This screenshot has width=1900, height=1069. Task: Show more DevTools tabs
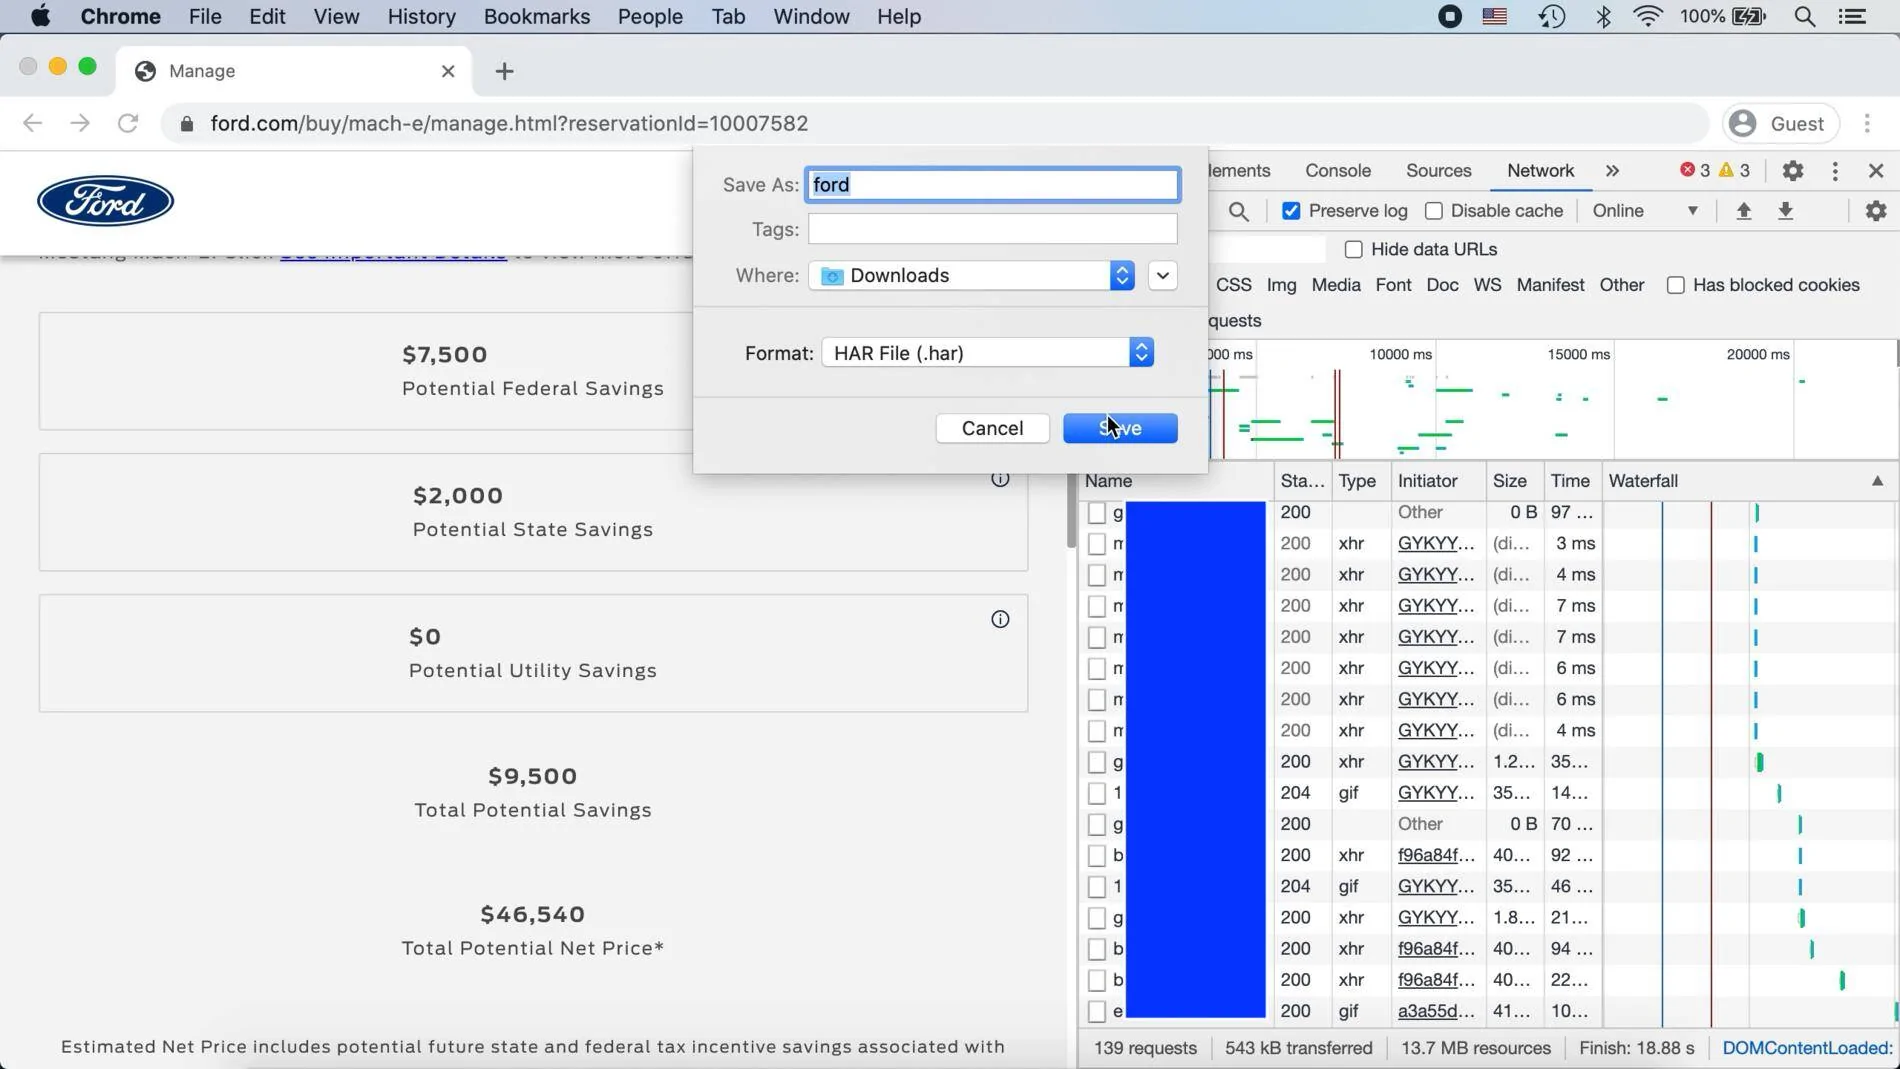(x=1612, y=171)
